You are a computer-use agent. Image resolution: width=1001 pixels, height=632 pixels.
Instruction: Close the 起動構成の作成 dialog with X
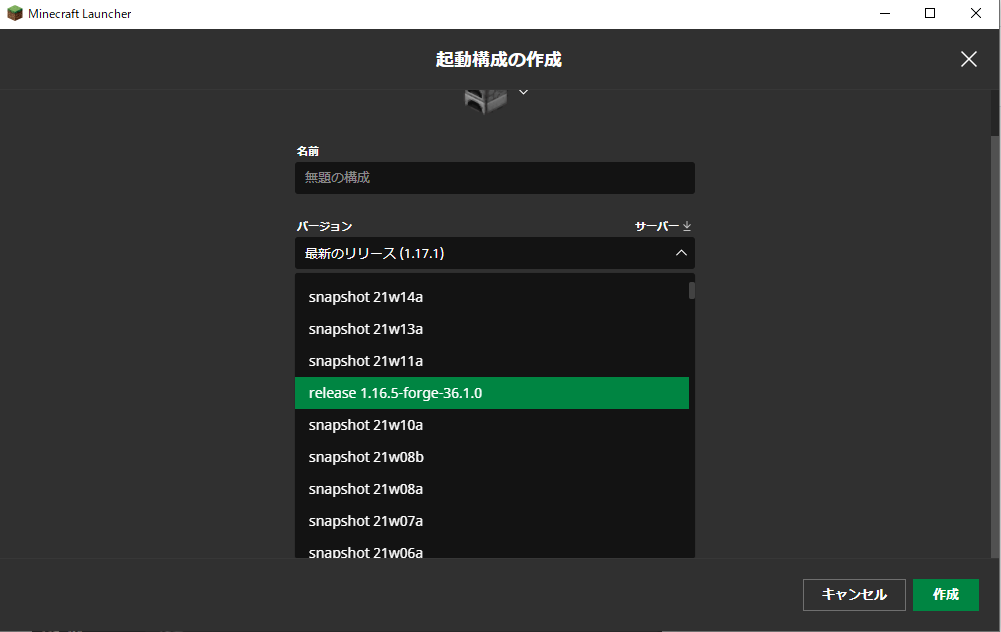[968, 59]
